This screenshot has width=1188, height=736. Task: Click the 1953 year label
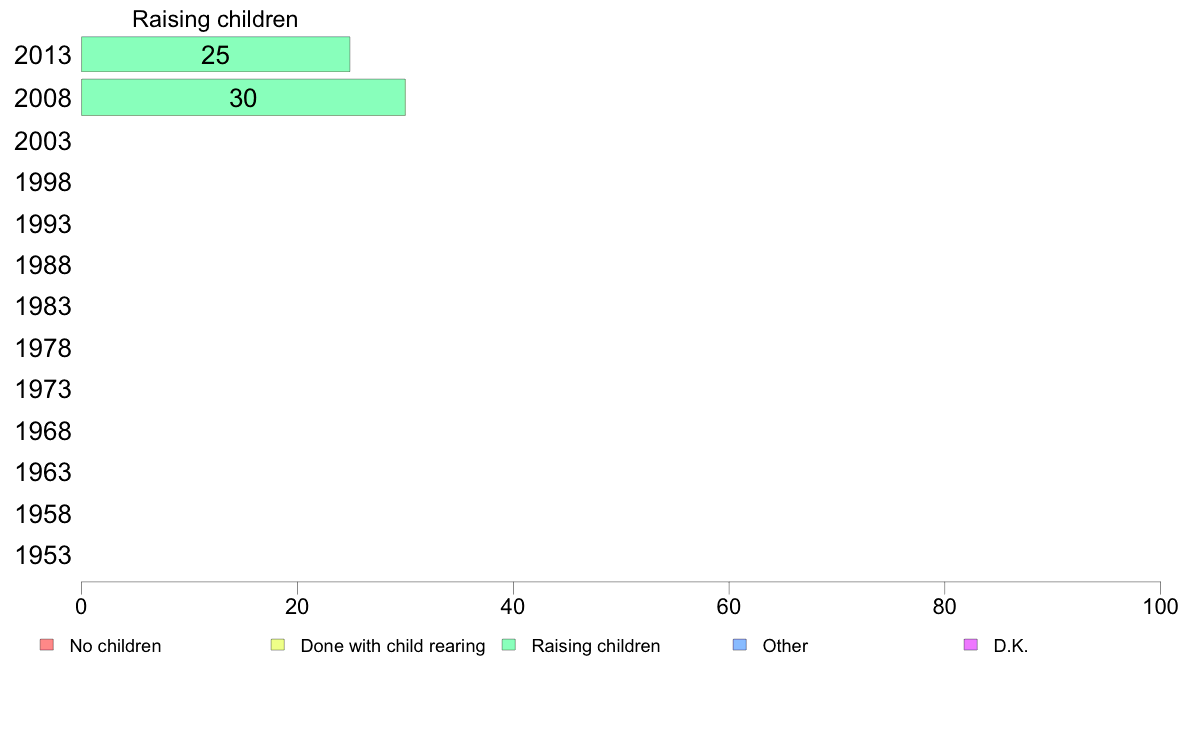(x=42, y=556)
